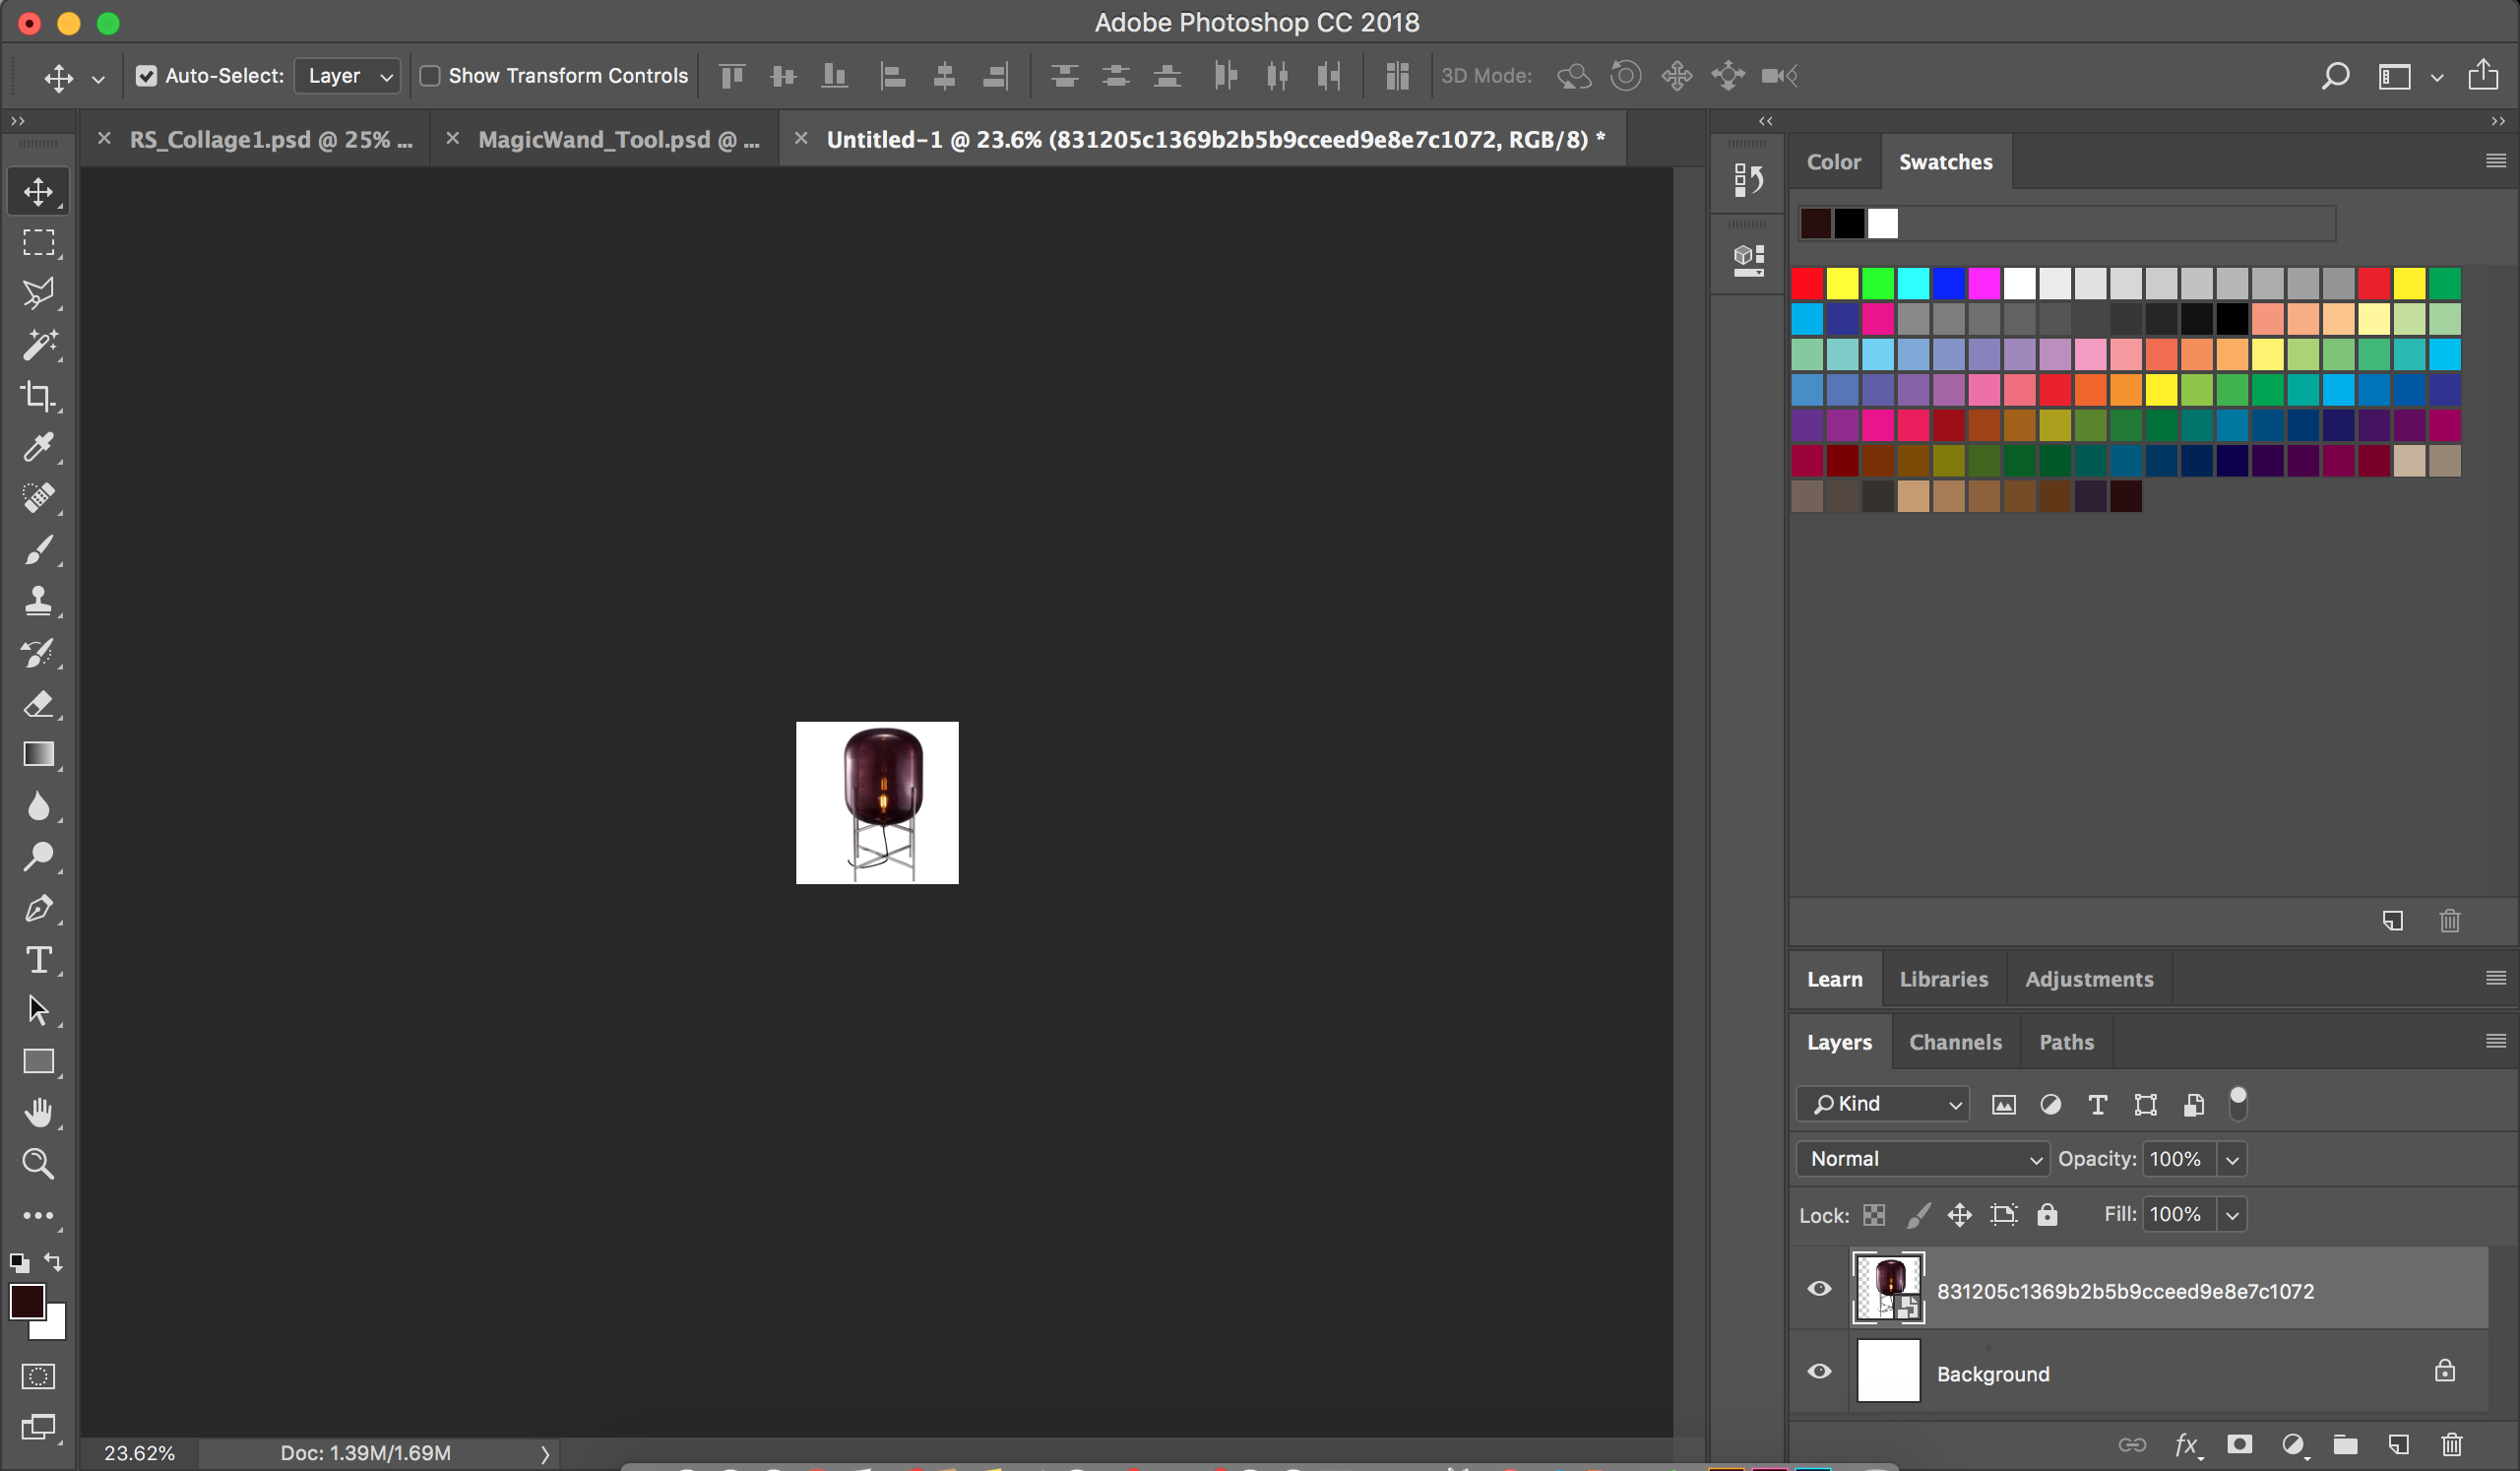Select the Clone Stamp tool
Viewport: 2520px width, 1471px height.
pyautogui.click(x=38, y=601)
